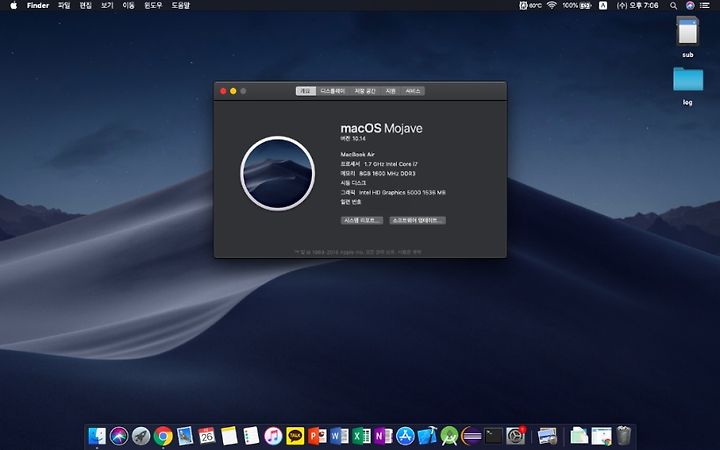
Task: Launch Android Studio
Action: coord(450,436)
